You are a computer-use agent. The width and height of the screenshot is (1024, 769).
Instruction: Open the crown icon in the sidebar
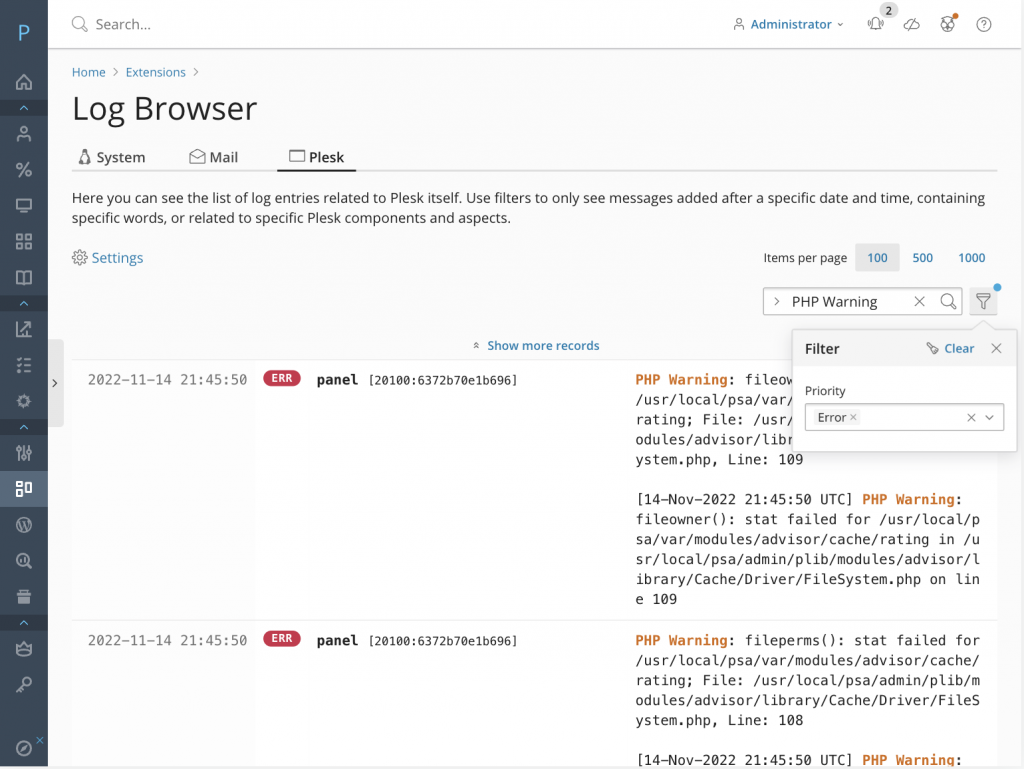pos(24,649)
